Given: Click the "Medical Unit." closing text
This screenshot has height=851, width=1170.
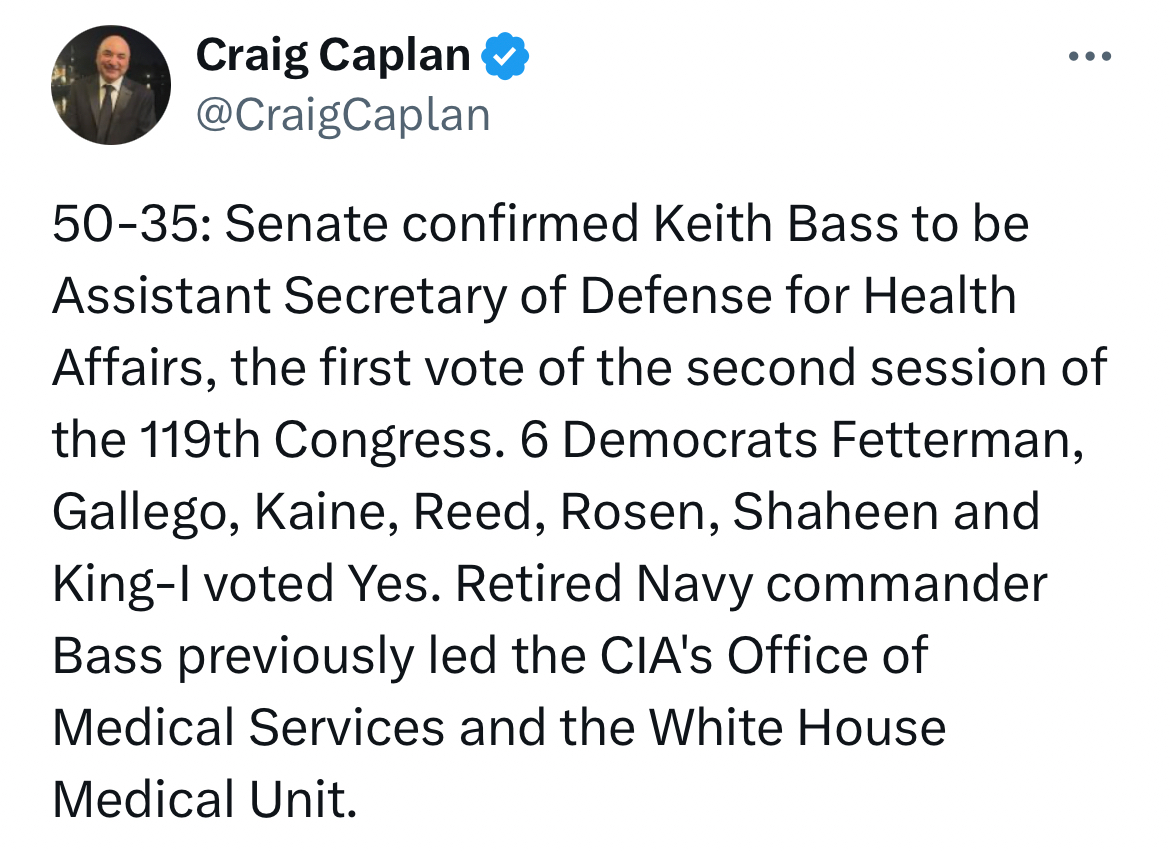Looking at the screenshot, I should click(204, 801).
